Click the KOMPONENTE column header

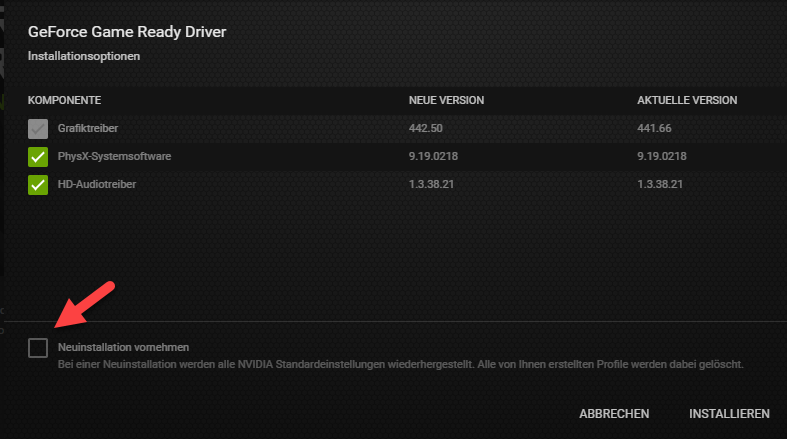[64, 100]
